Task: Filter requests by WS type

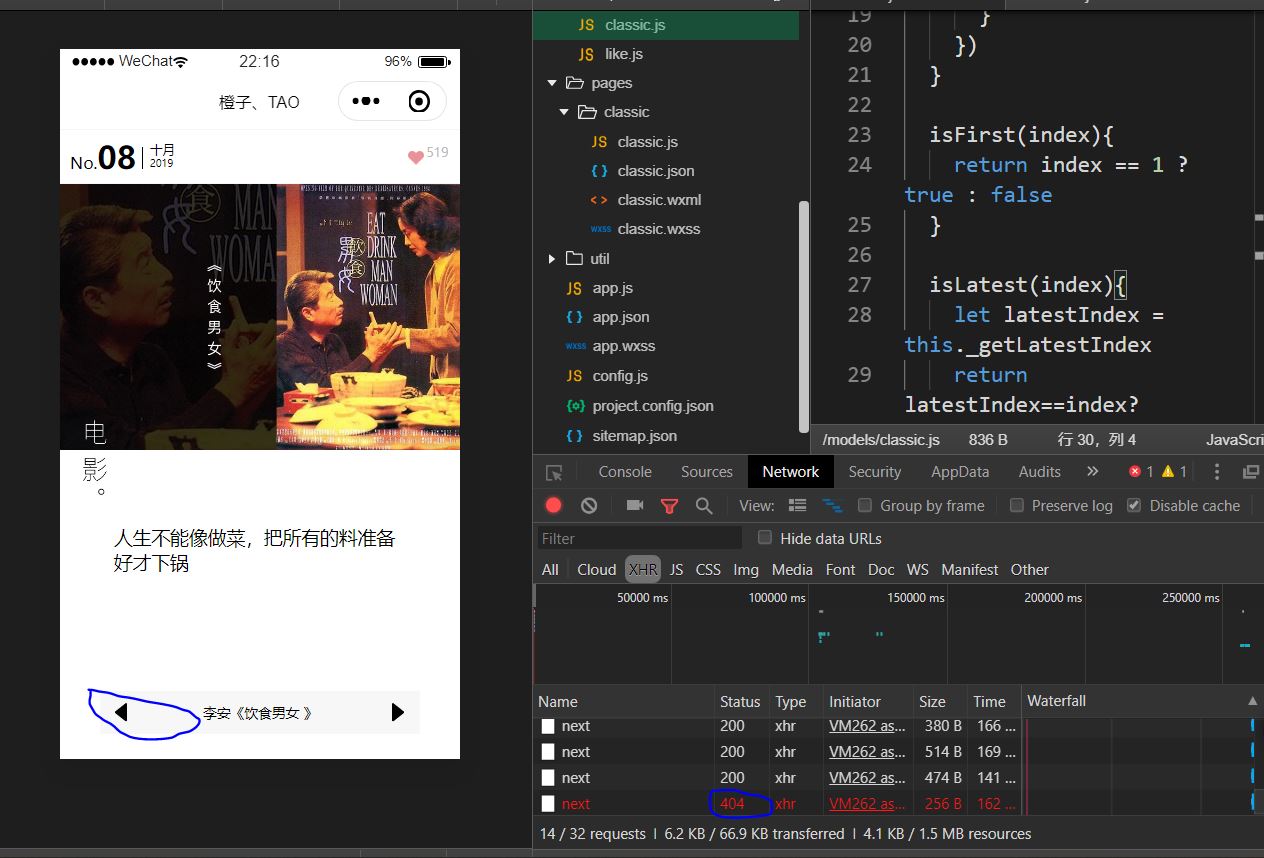Action: coord(918,569)
